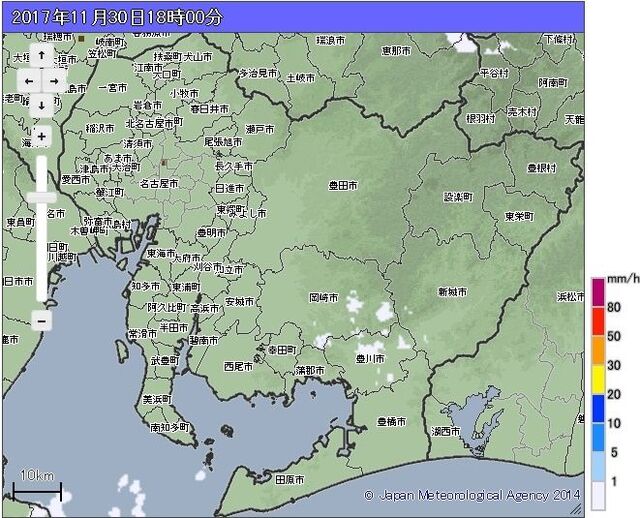640x518 pixels.
Task: Click the 東栄町 label on the map
Action: coord(519,216)
